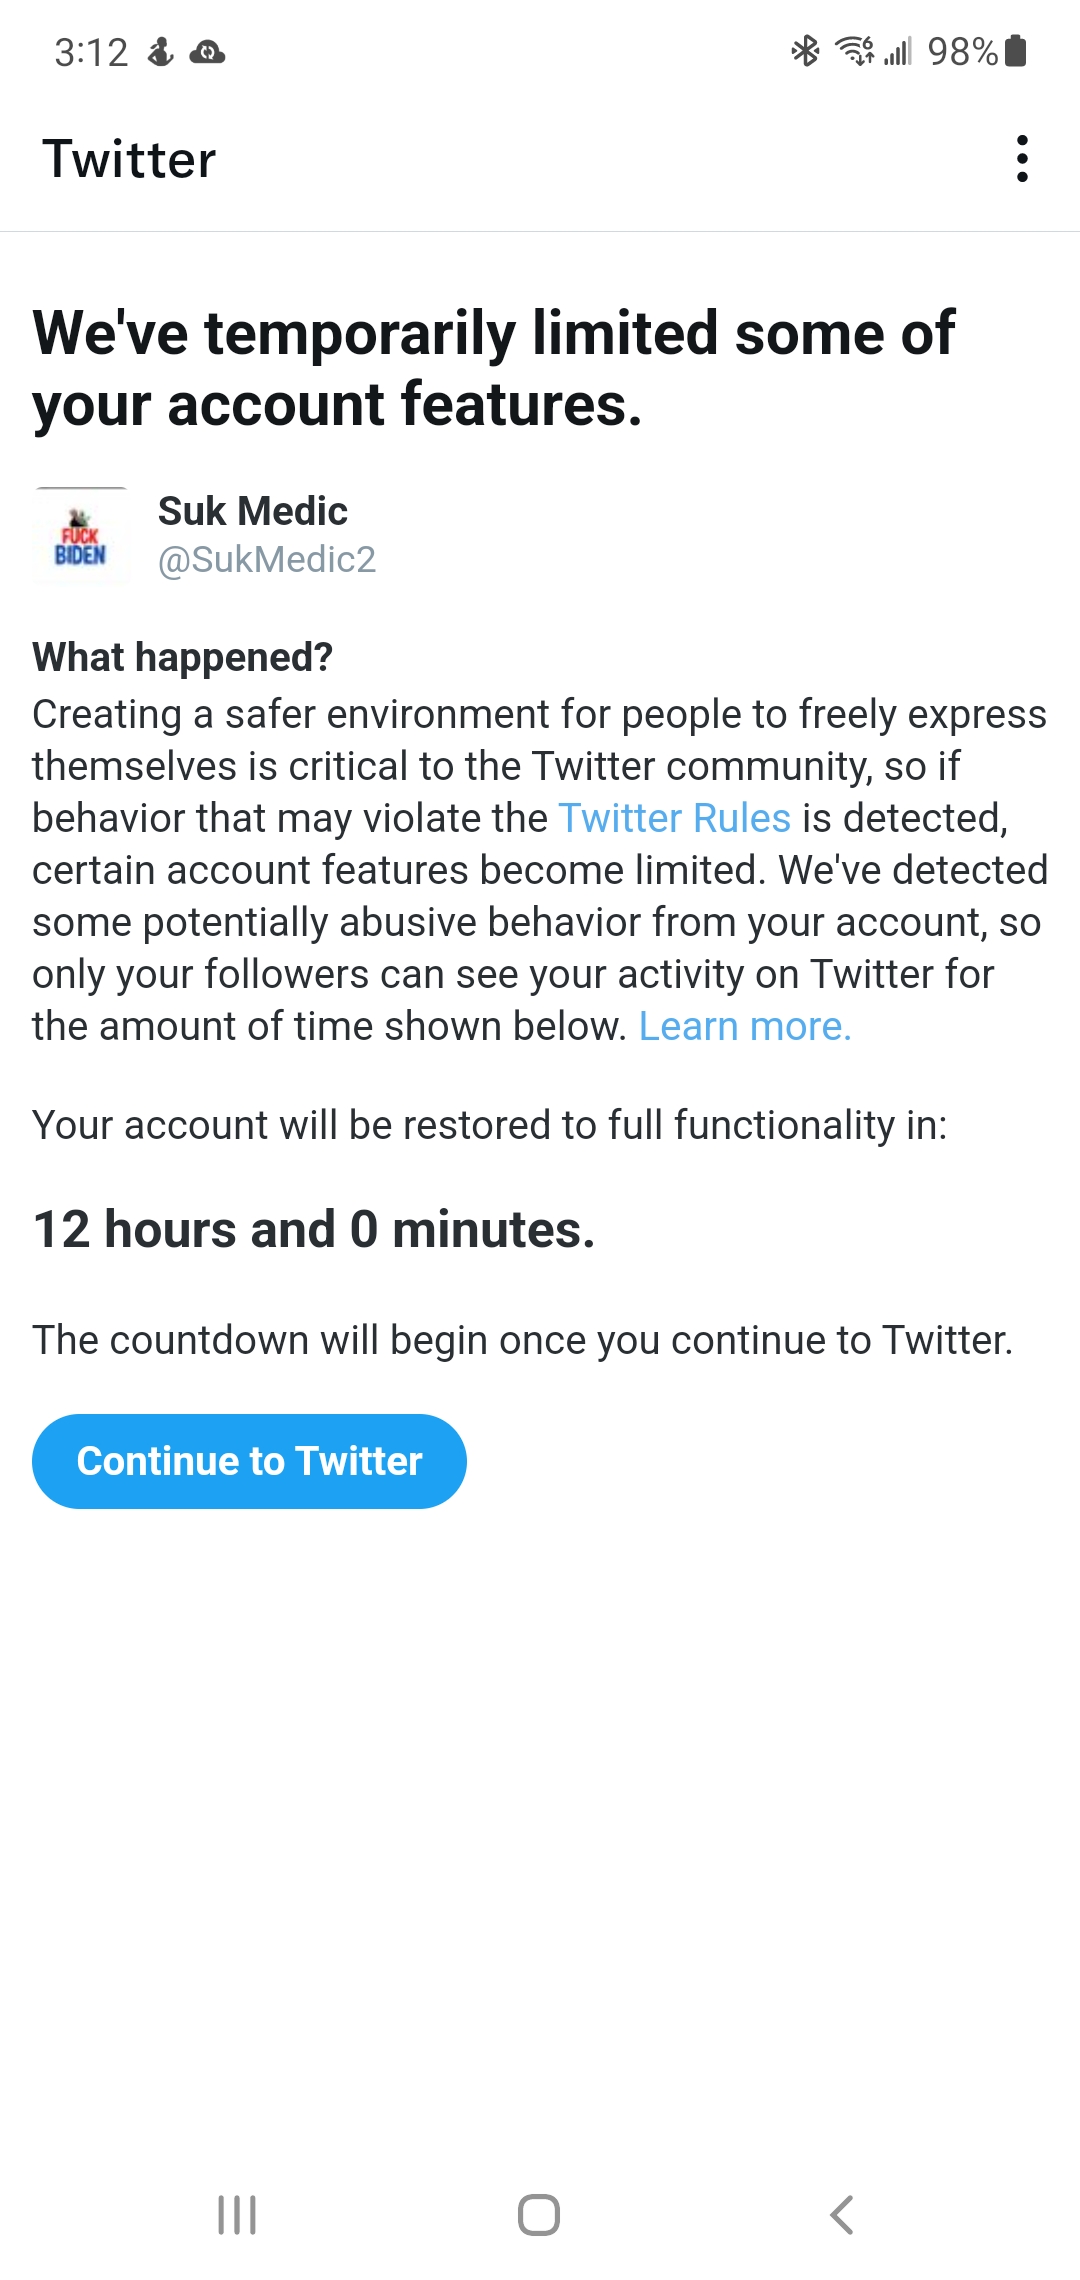Open the Twitter Rules link
Image resolution: width=1080 pixels, height=2280 pixels.
pos(674,818)
